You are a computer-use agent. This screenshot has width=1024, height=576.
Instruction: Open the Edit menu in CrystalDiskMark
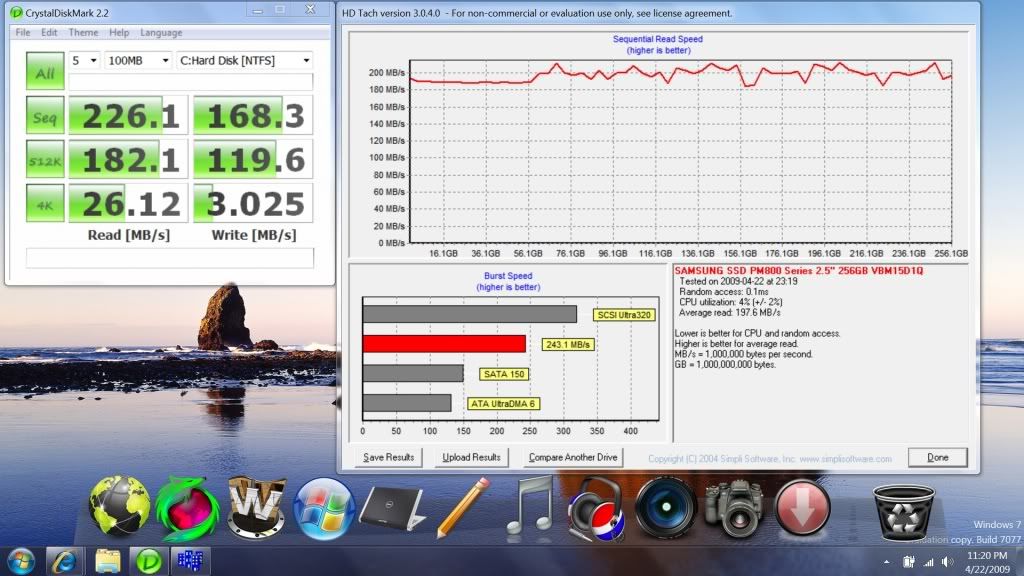pos(49,33)
